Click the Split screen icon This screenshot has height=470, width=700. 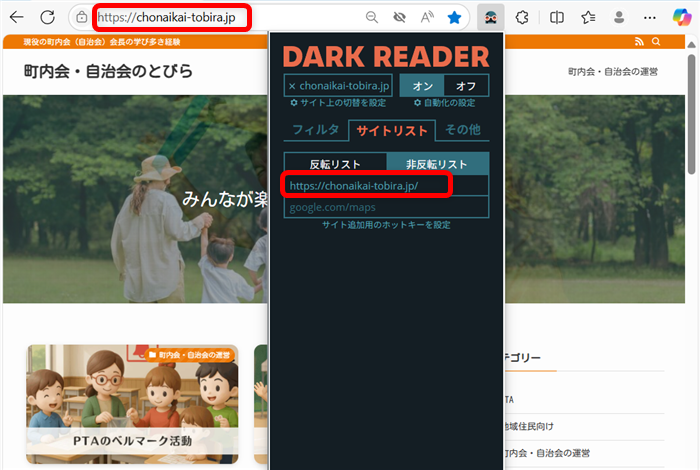557,17
